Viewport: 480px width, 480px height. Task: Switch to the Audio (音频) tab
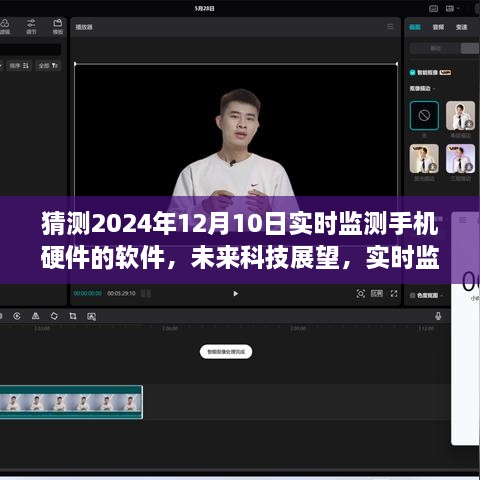pyautogui.click(x=438, y=27)
